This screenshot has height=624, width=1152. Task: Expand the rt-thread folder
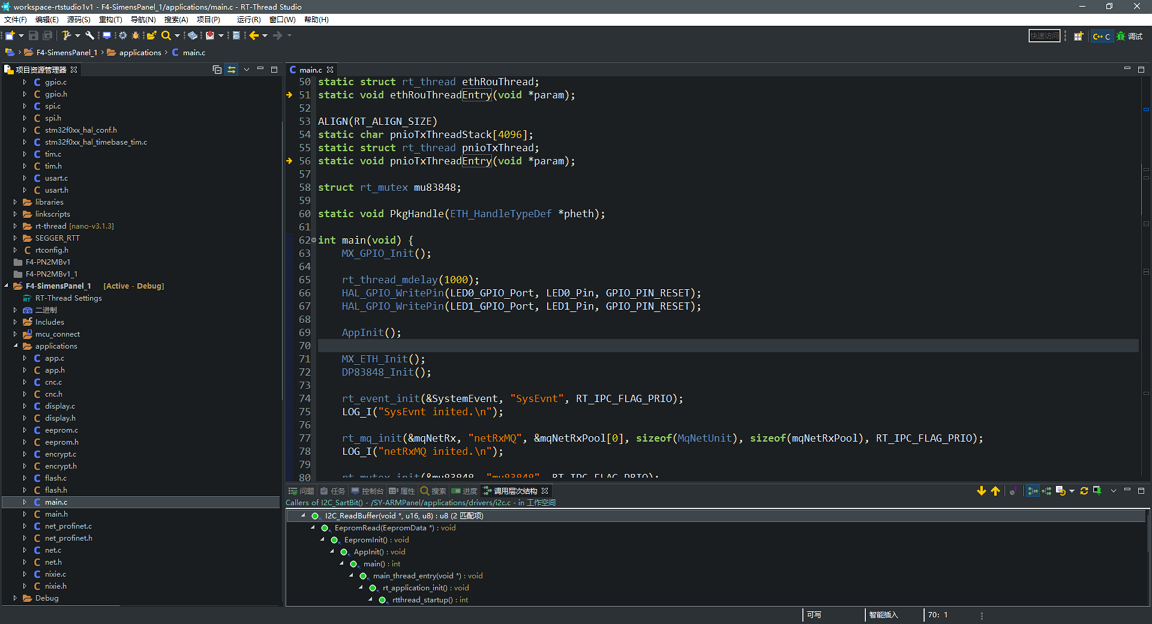(x=15, y=226)
